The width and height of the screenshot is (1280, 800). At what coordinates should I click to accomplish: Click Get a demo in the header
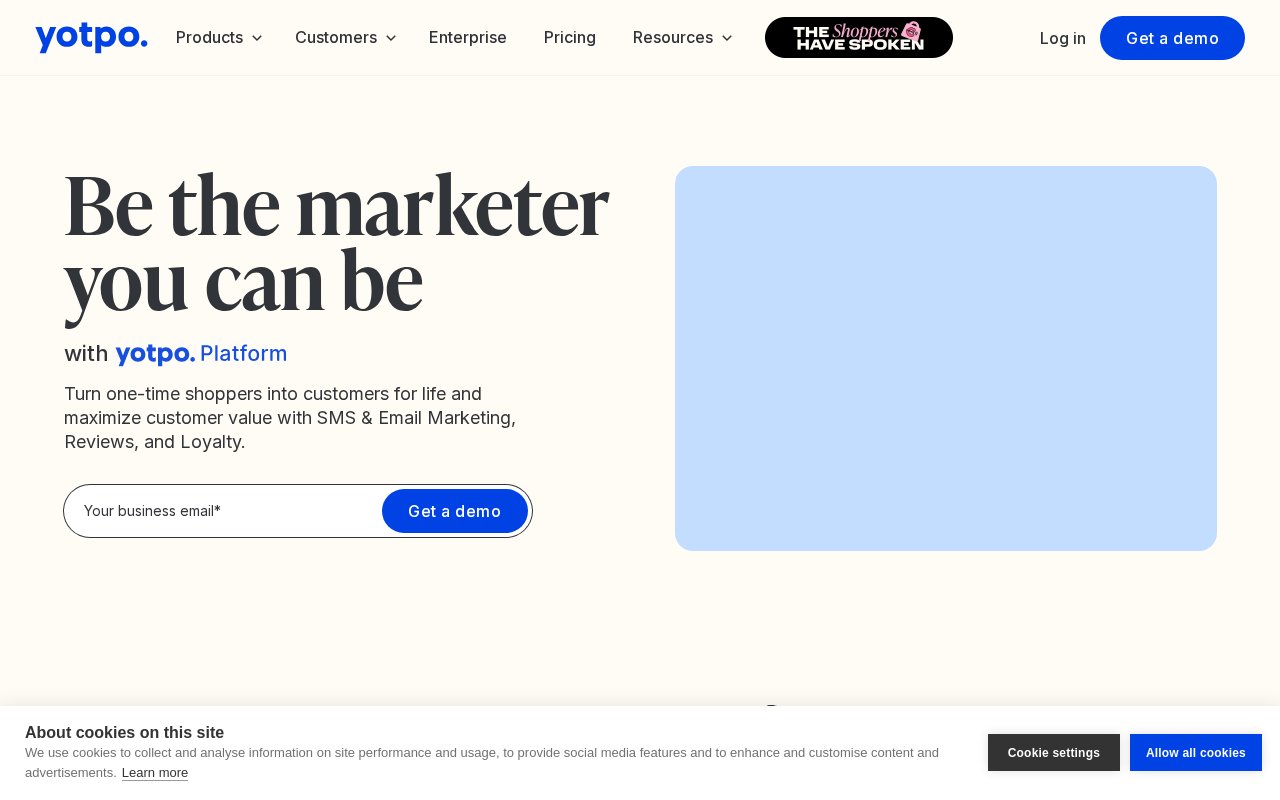pyautogui.click(x=1172, y=38)
